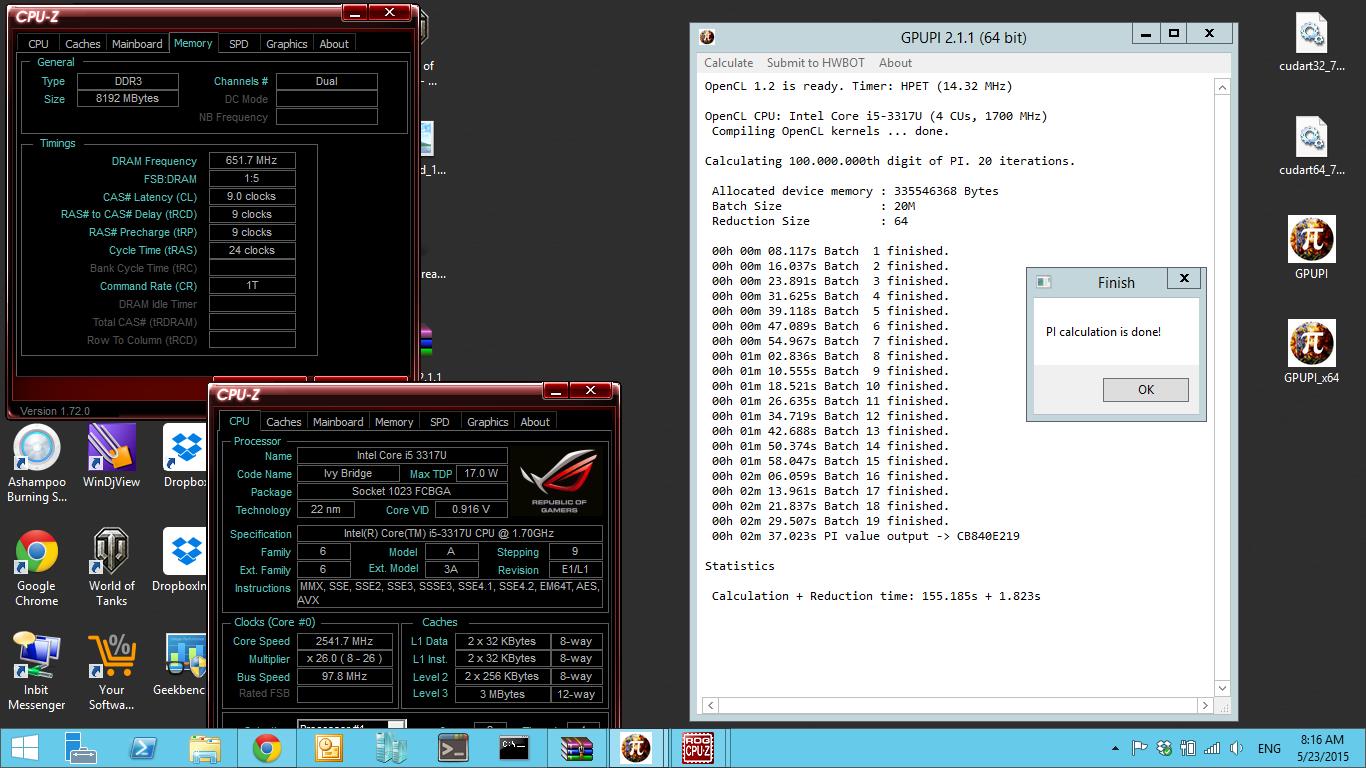This screenshot has width=1366, height=768.
Task: Close the Finish dialog with X
Action: pyautogui.click(x=1184, y=278)
